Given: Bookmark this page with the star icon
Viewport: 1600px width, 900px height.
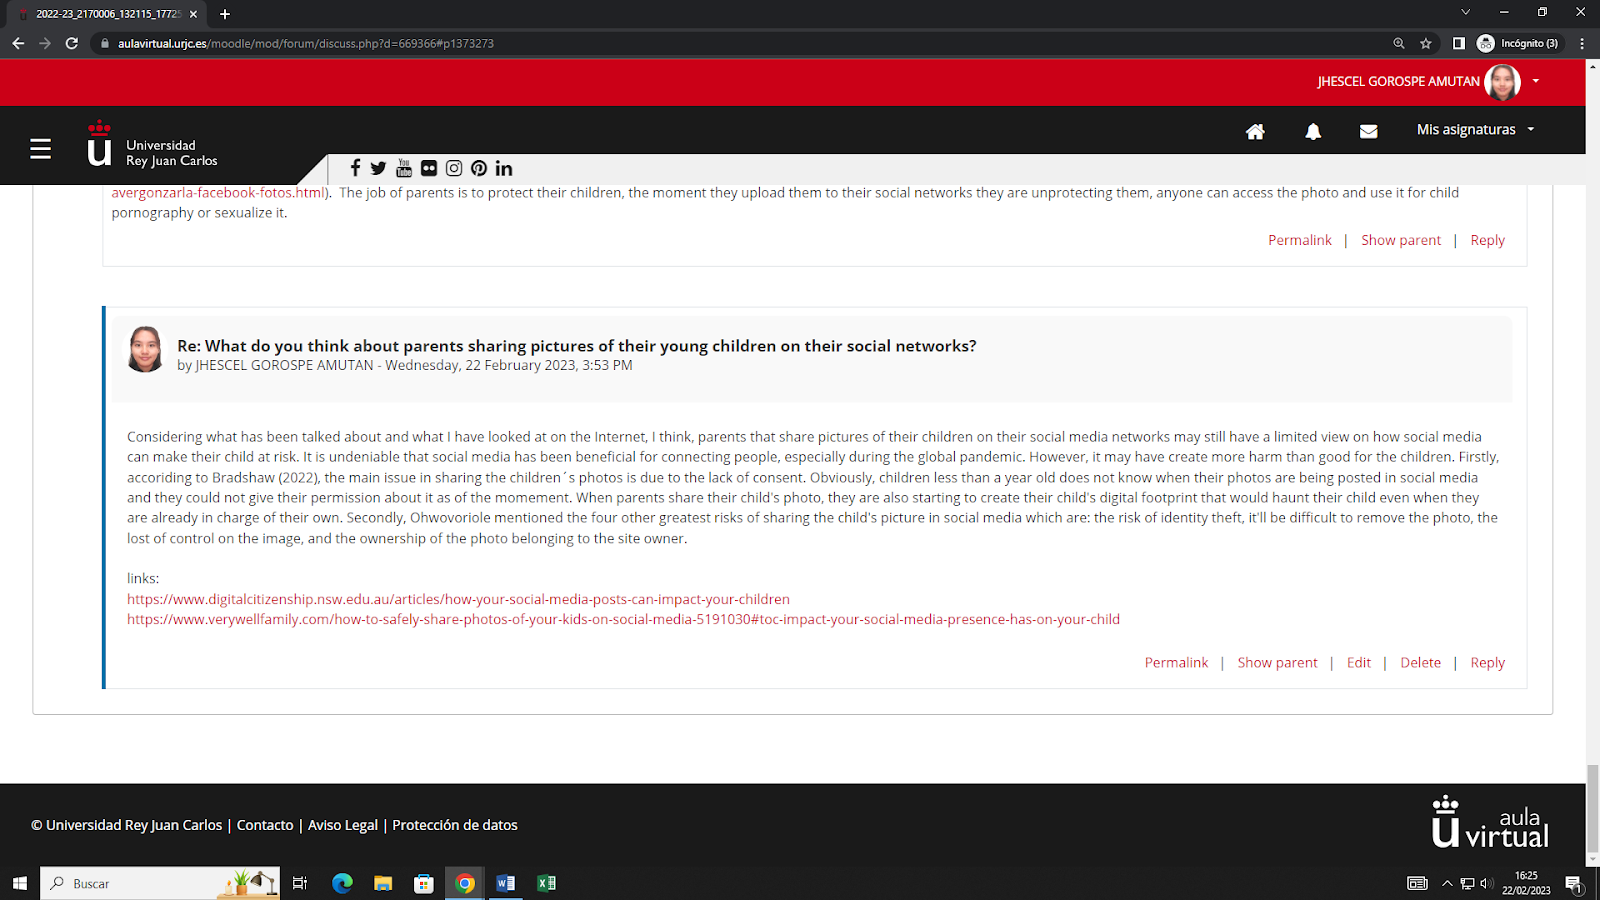Looking at the screenshot, I should [x=1426, y=43].
